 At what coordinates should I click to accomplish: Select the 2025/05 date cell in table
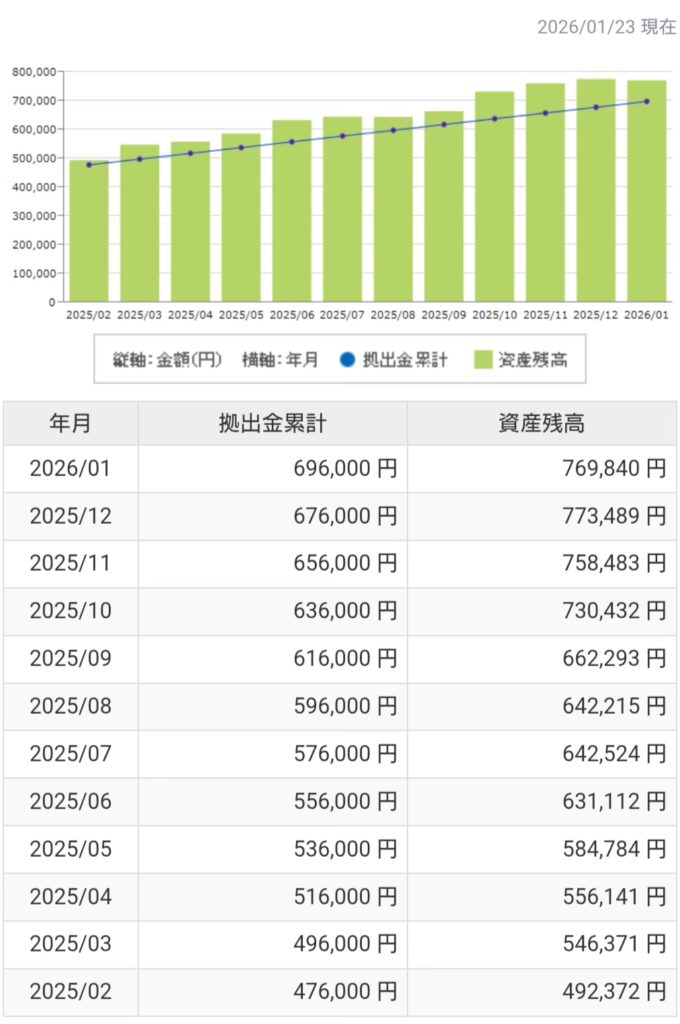[x=70, y=849]
